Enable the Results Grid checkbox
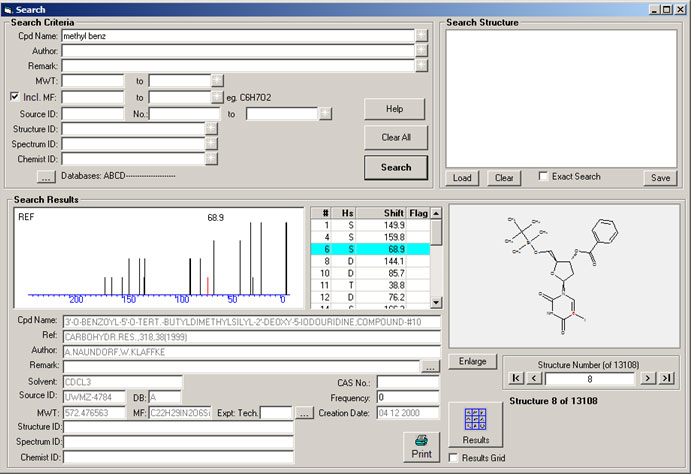691x475 pixels. [455, 458]
